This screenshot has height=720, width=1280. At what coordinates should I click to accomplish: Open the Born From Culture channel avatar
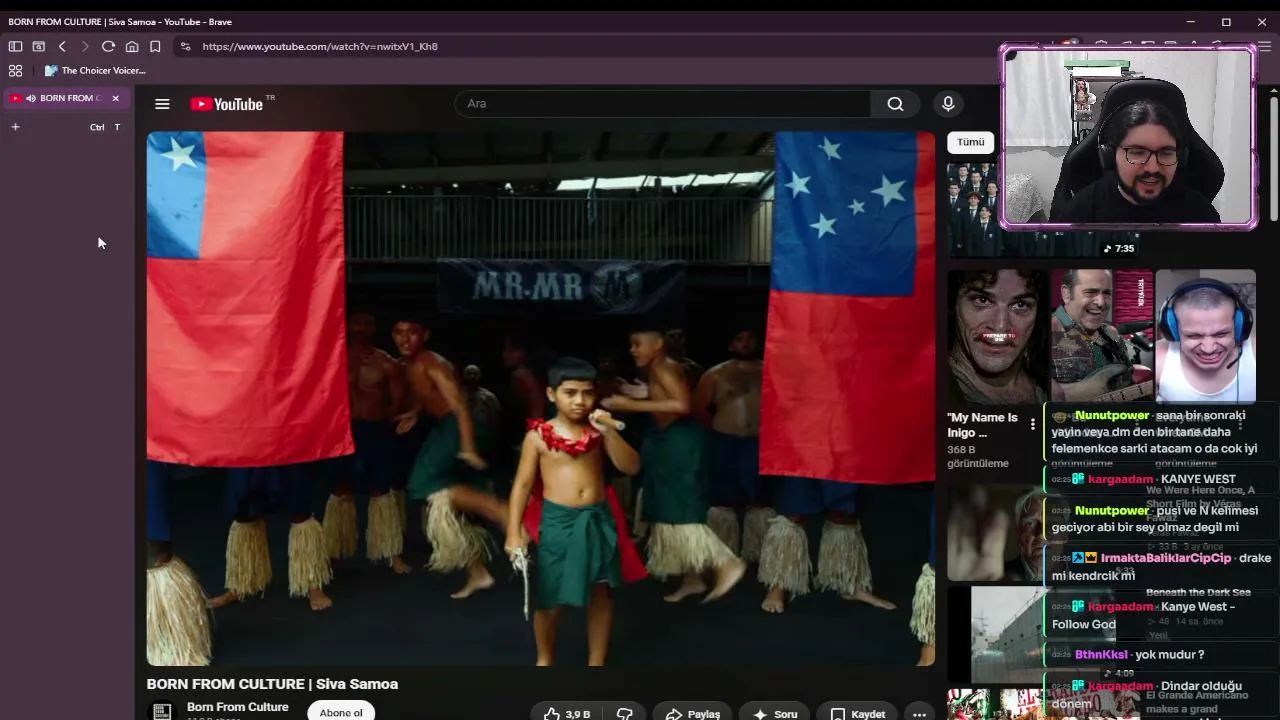click(x=160, y=711)
